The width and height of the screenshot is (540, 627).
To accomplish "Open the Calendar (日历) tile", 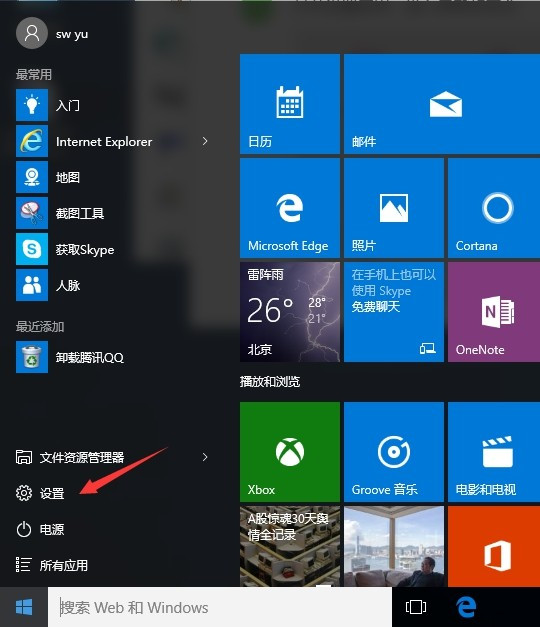I will (x=290, y=104).
